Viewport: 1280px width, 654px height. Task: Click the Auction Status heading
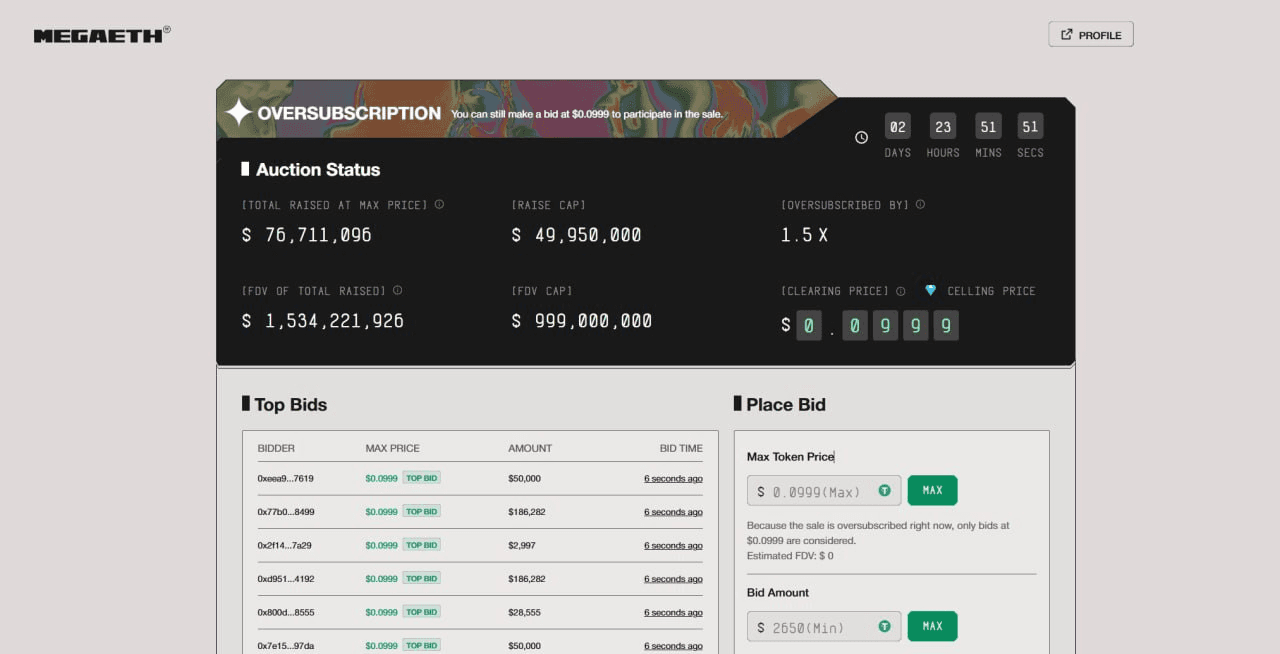pyautogui.click(x=318, y=170)
